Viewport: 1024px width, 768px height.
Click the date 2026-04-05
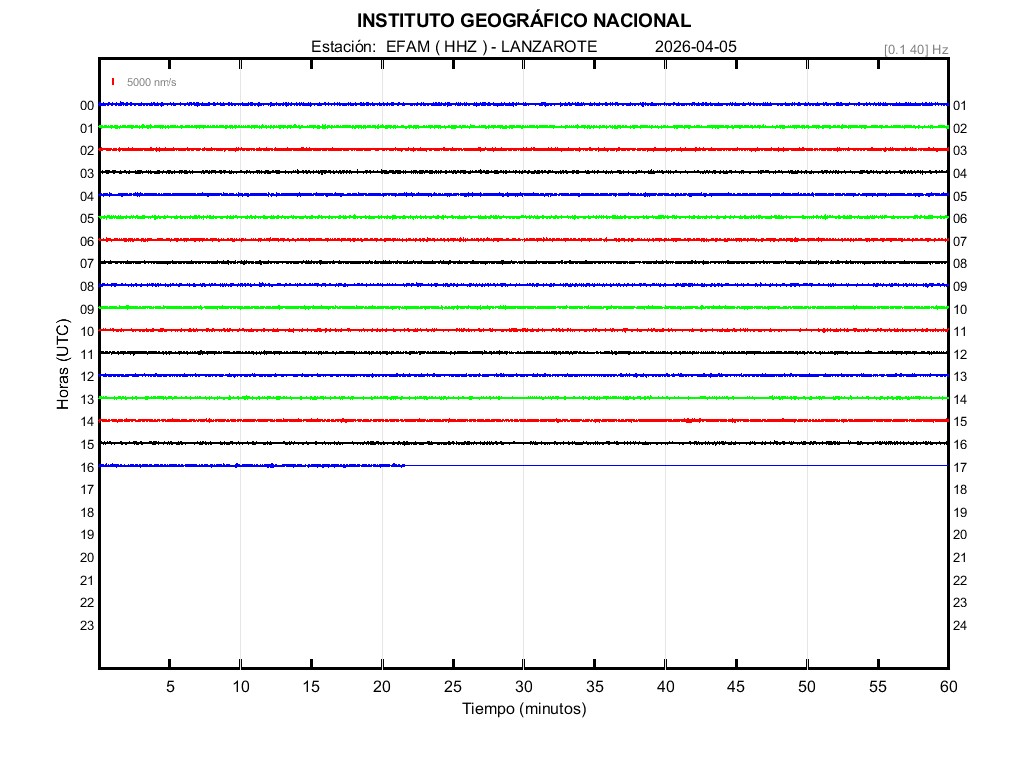[x=696, y=47]
